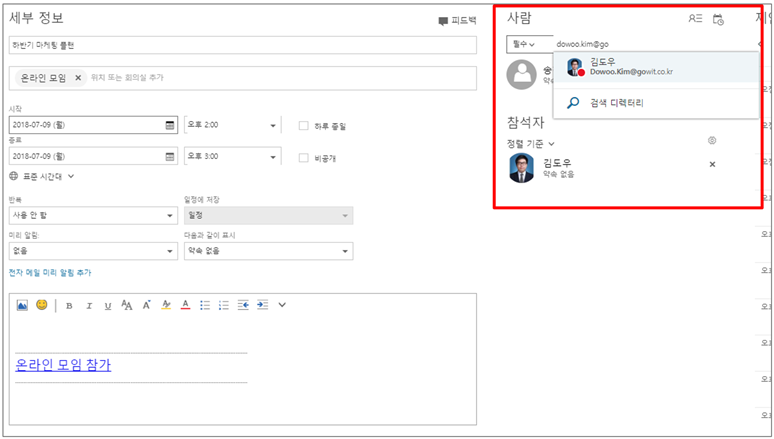
Task: Click 전자 메일 미리 알림 추가 link
Action: pyautogui.click(x=49, y=272)
